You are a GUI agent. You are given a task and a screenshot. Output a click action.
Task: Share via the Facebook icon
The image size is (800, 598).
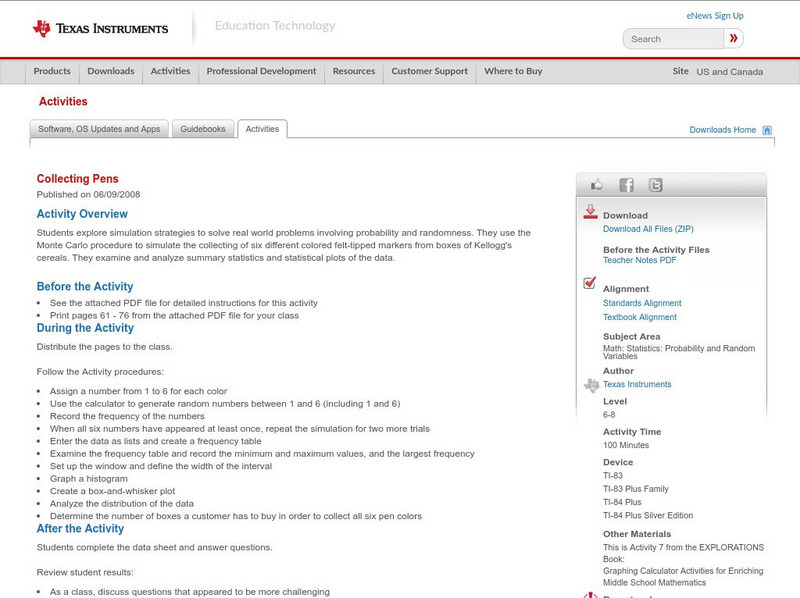626,185
